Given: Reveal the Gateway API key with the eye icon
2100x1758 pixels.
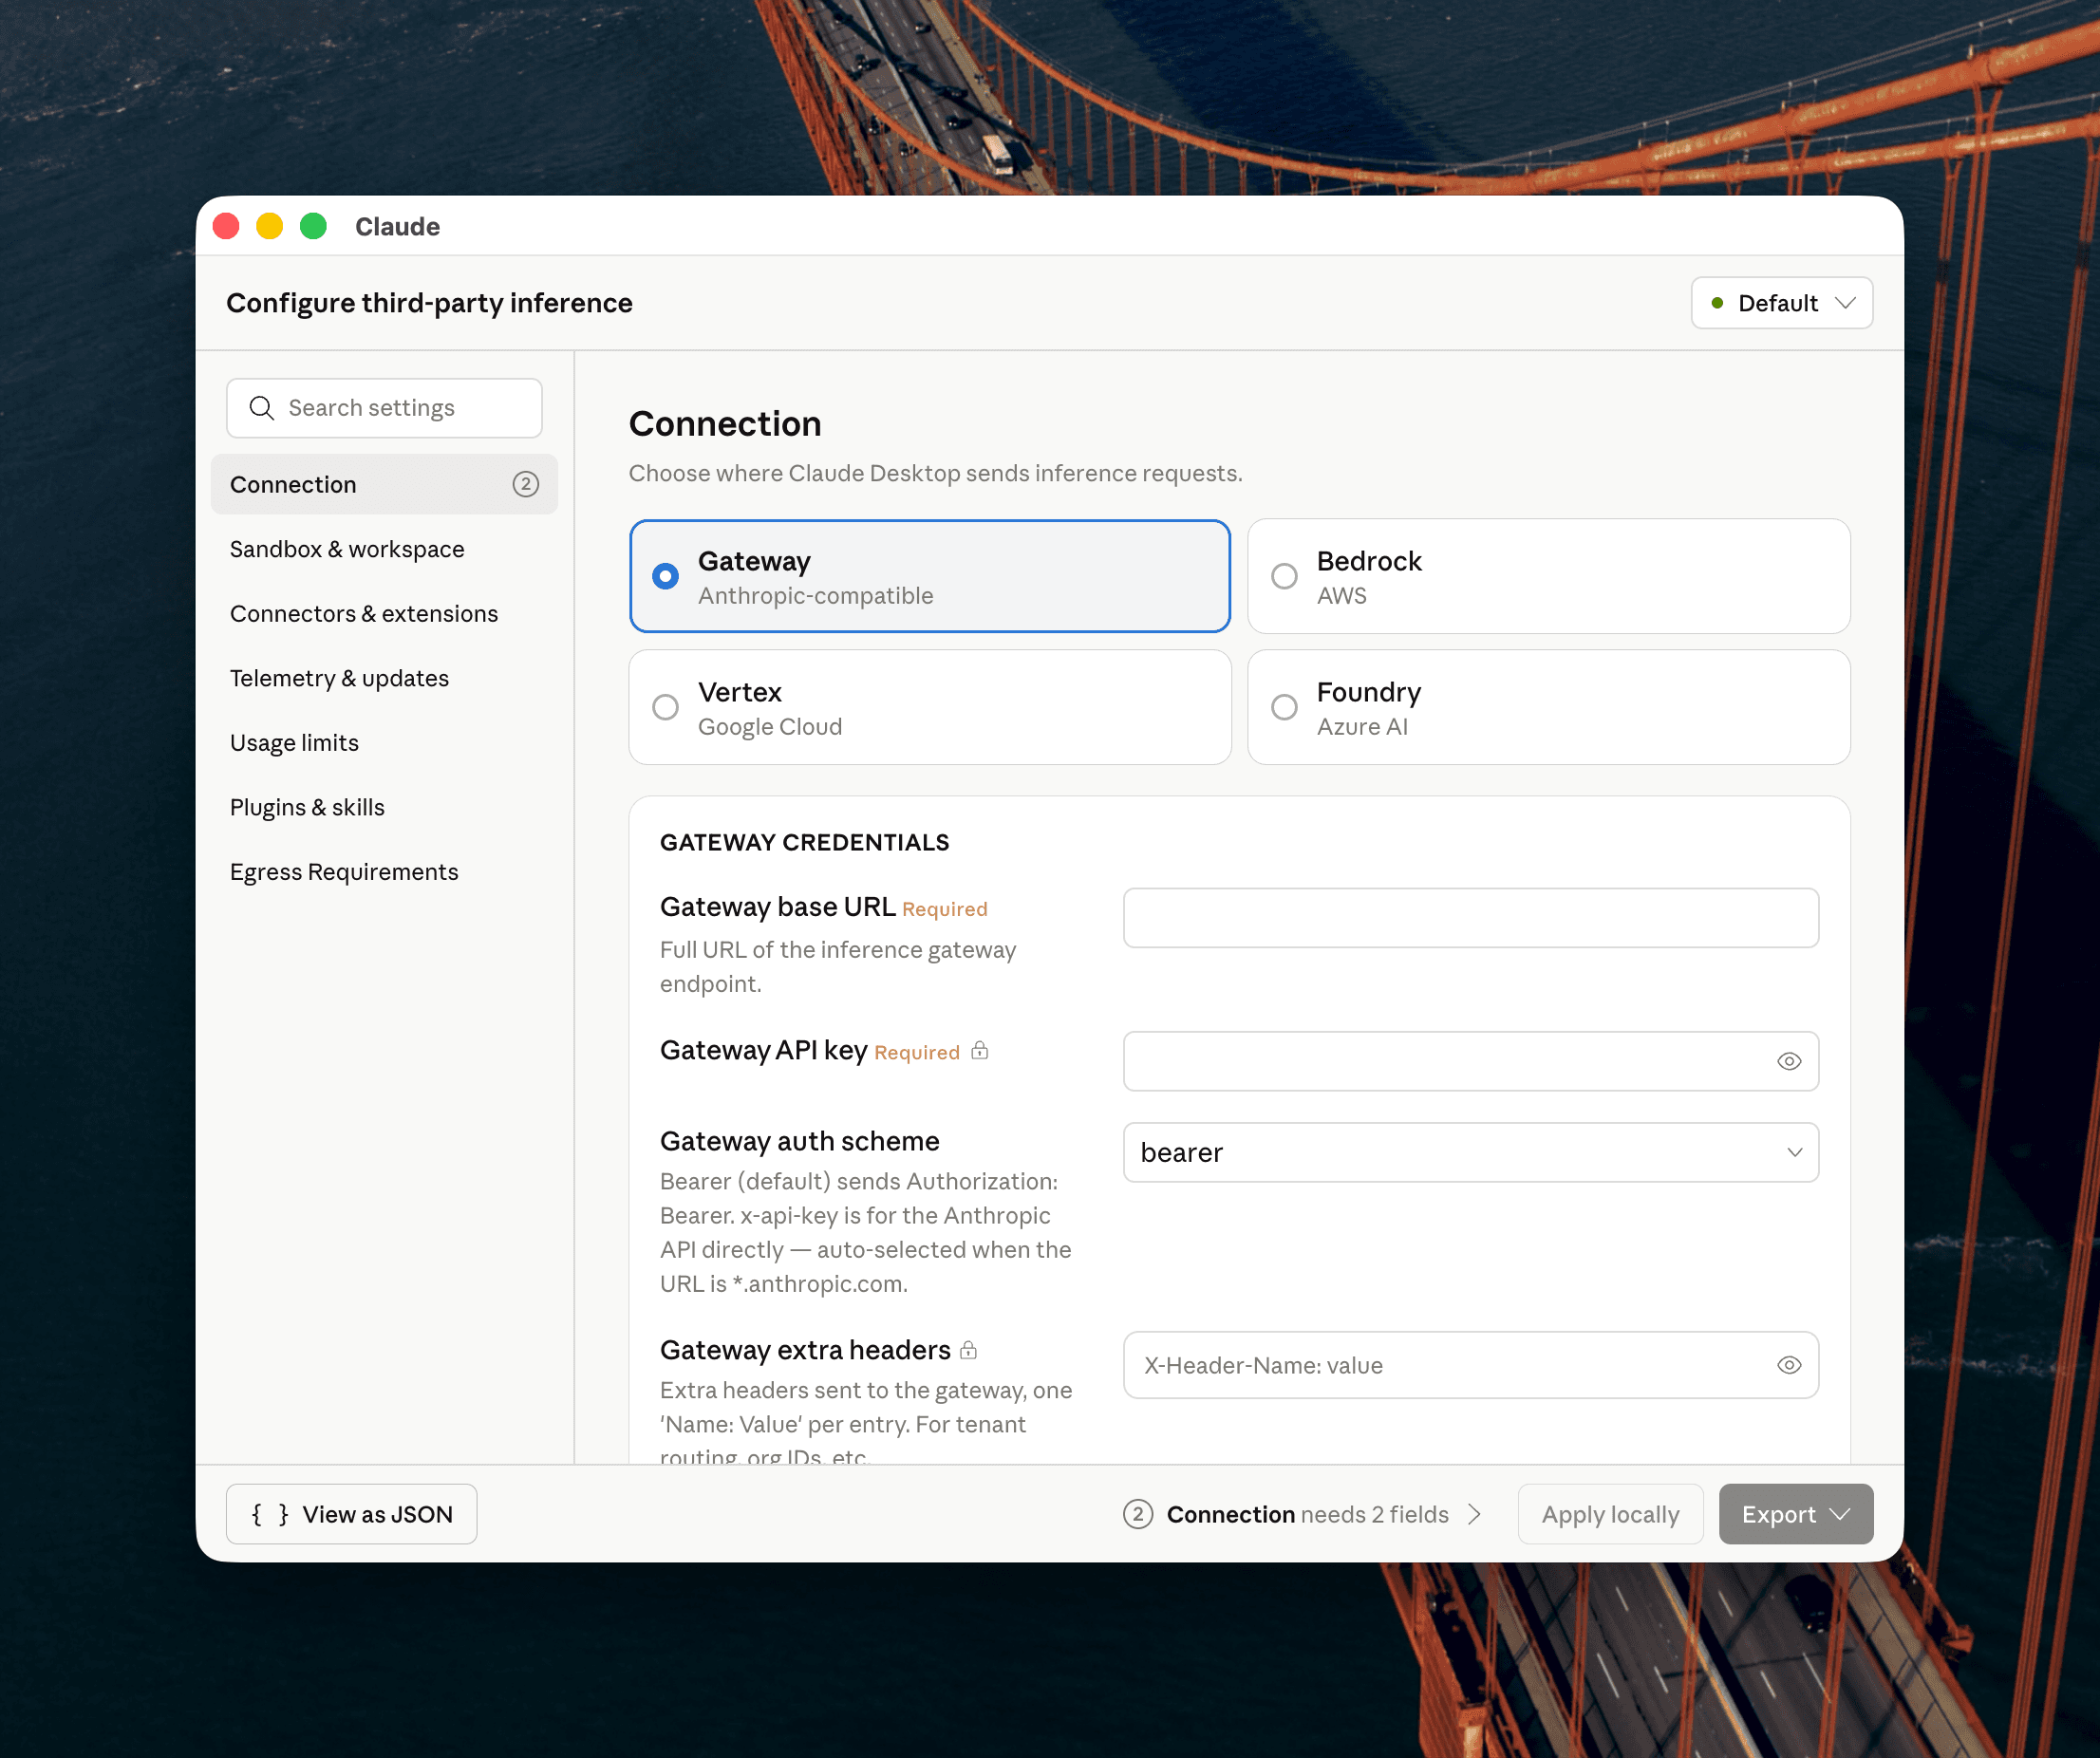Looking at the screenshot, I should click(1789, 1061).
